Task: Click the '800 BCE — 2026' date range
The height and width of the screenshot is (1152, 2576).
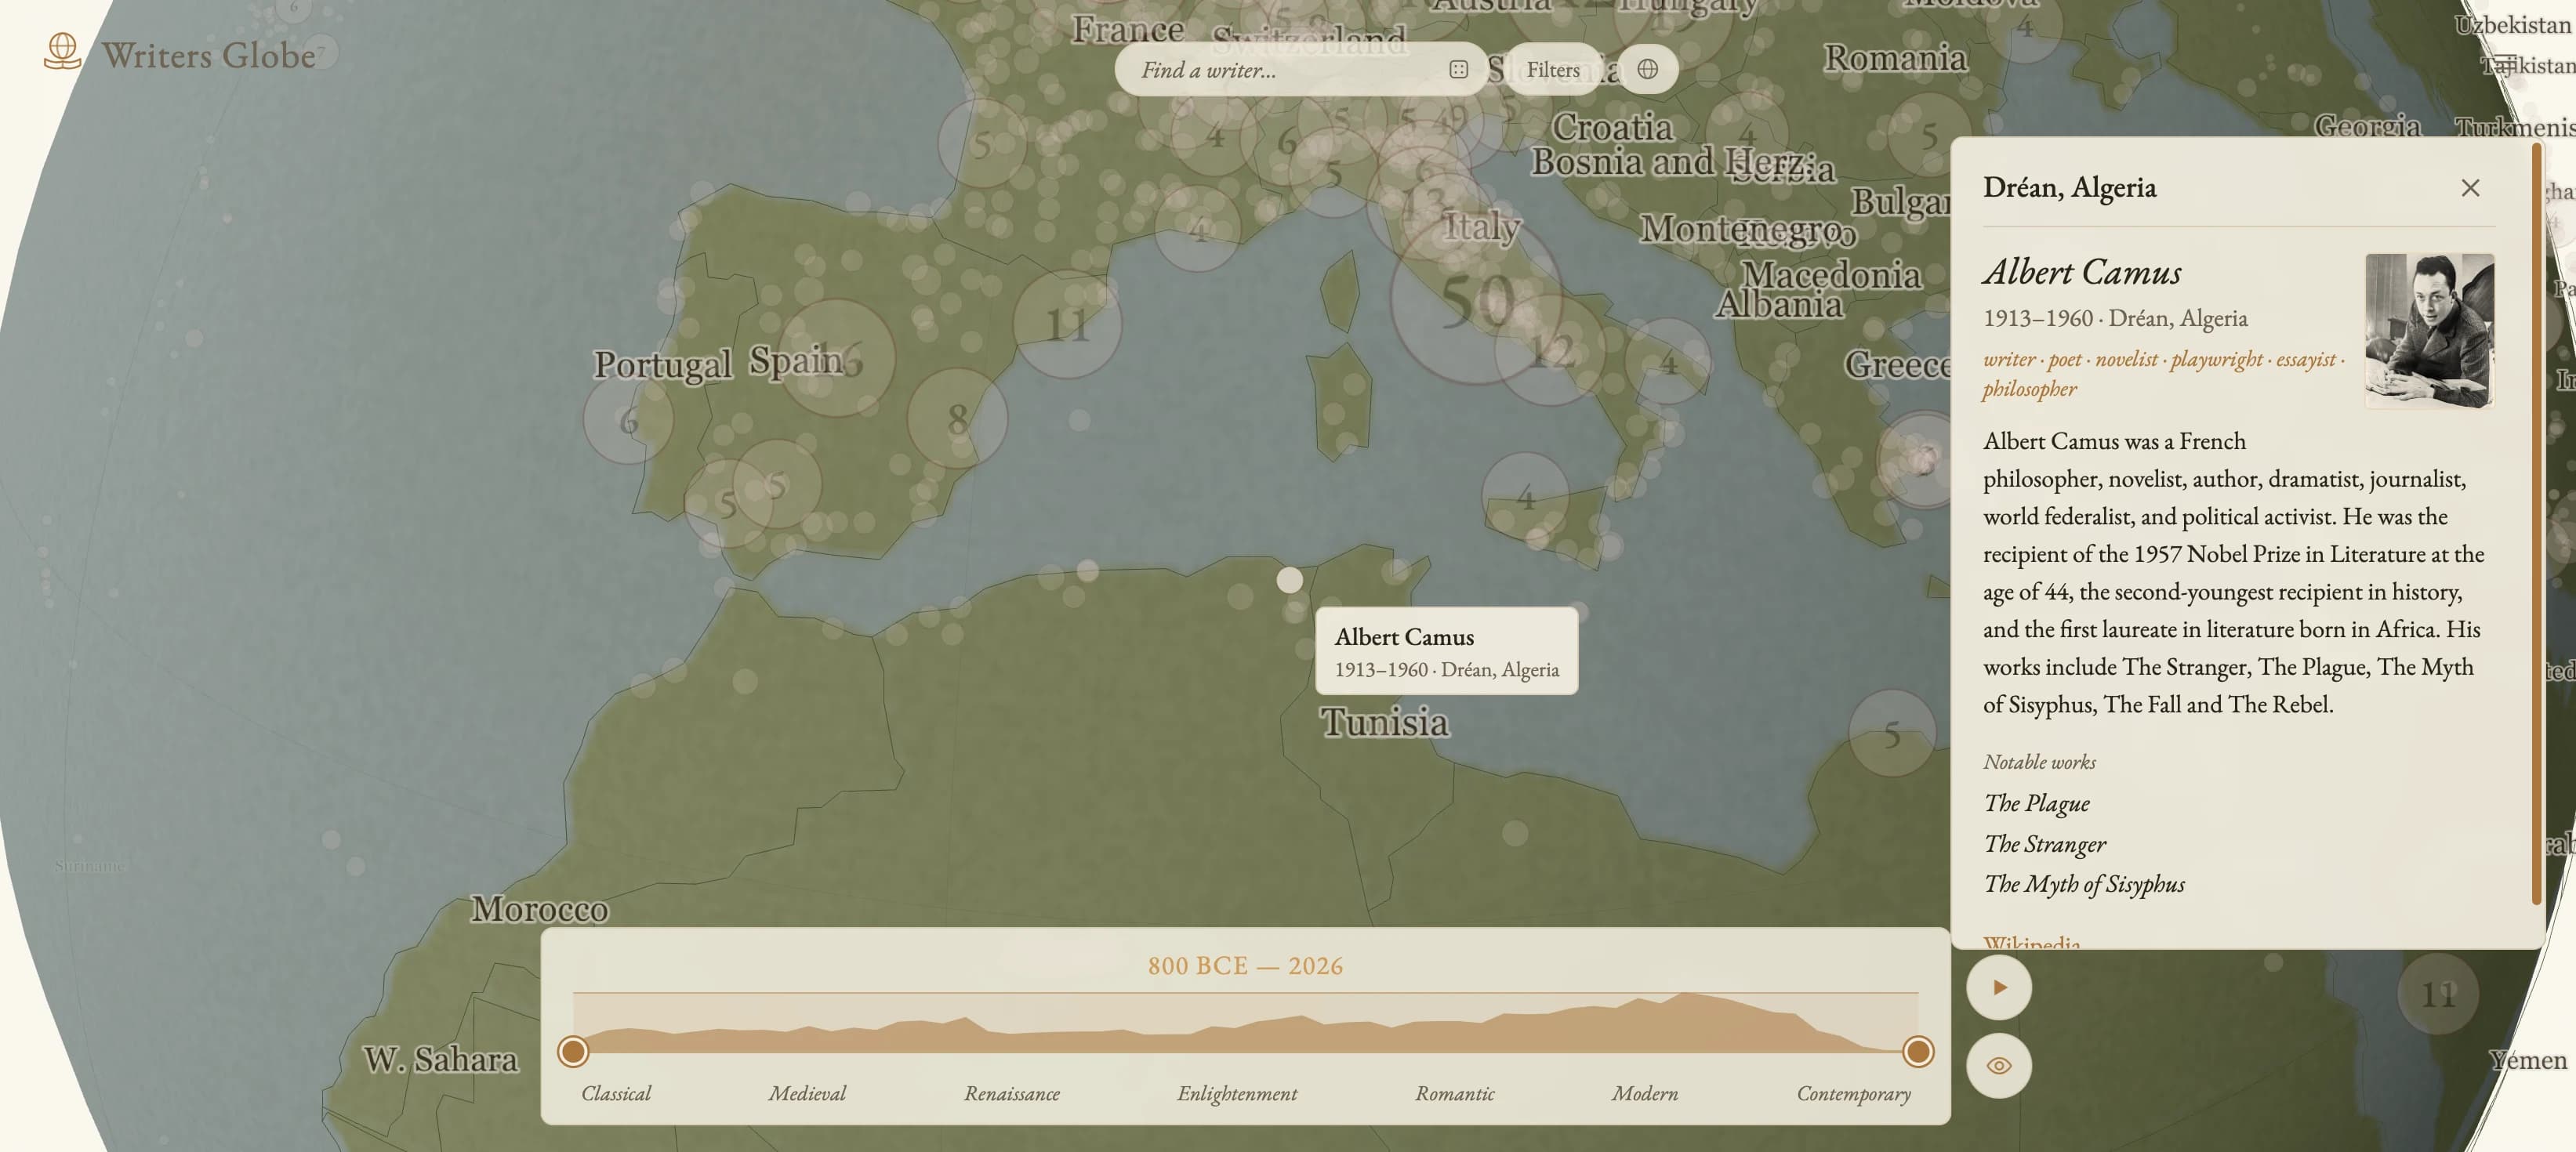Action: 1245,965
